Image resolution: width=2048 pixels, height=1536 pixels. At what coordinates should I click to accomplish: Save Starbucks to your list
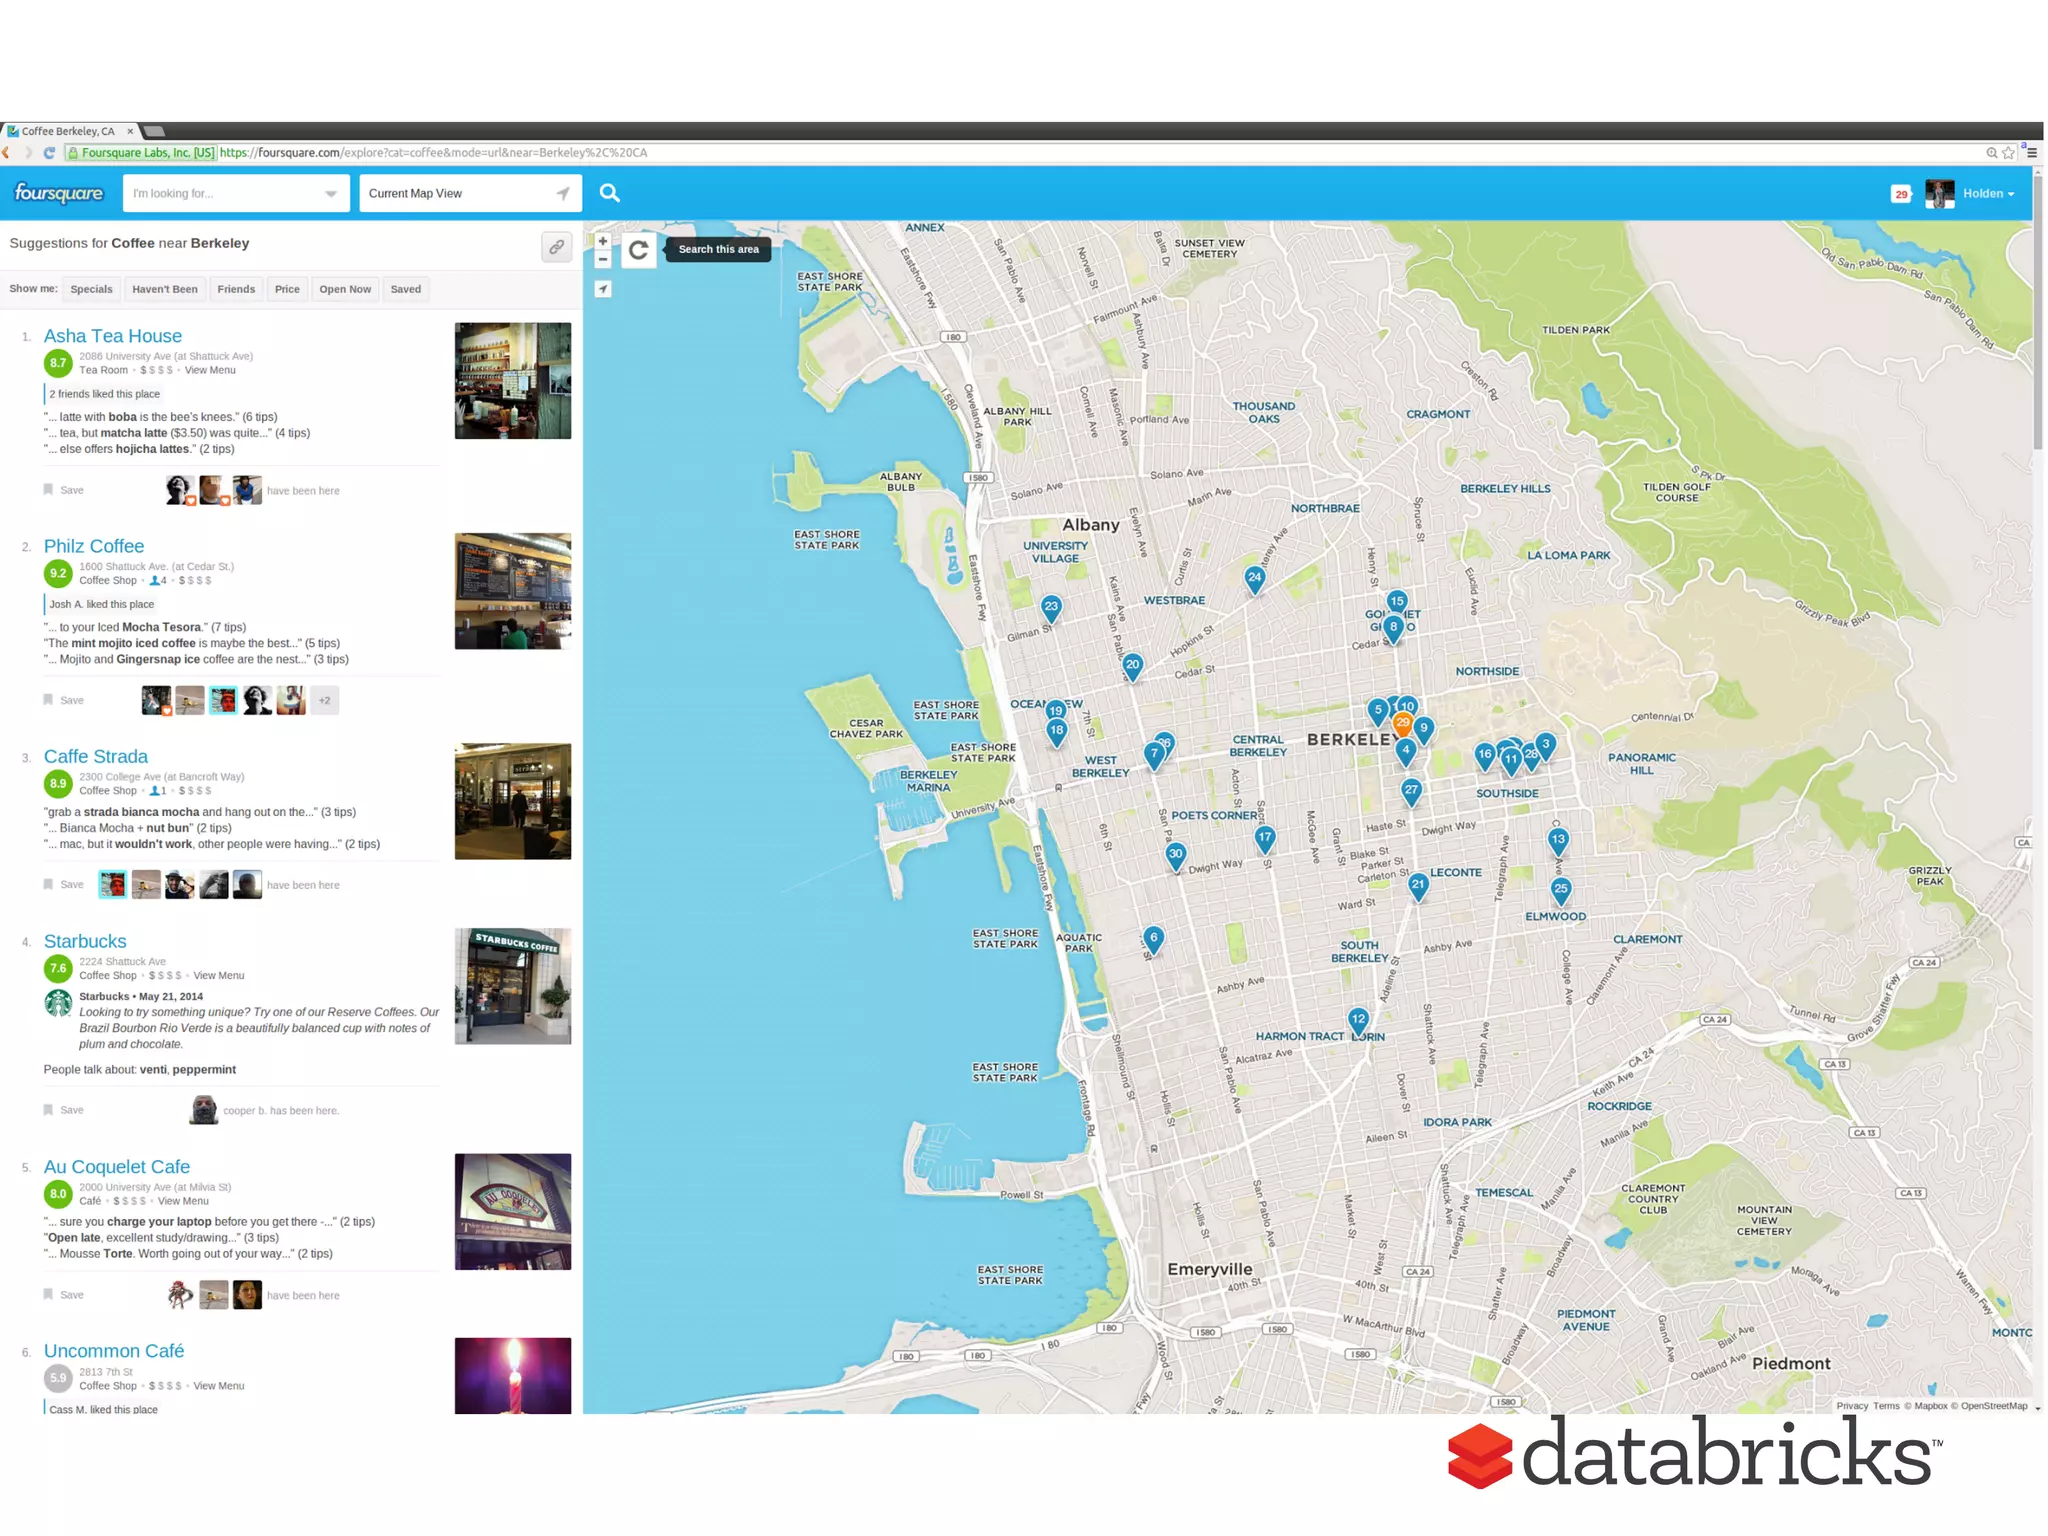[63, 1110]
